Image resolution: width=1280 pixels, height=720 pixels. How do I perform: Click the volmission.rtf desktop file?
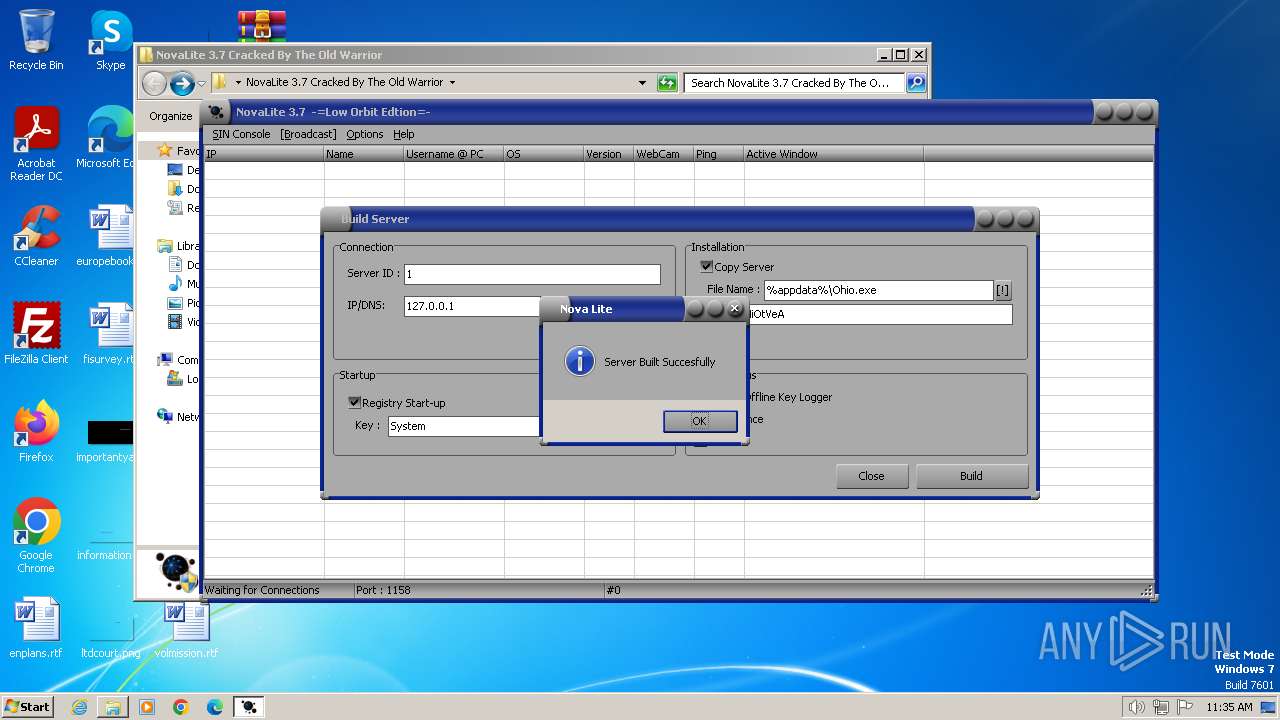point(186,628)
